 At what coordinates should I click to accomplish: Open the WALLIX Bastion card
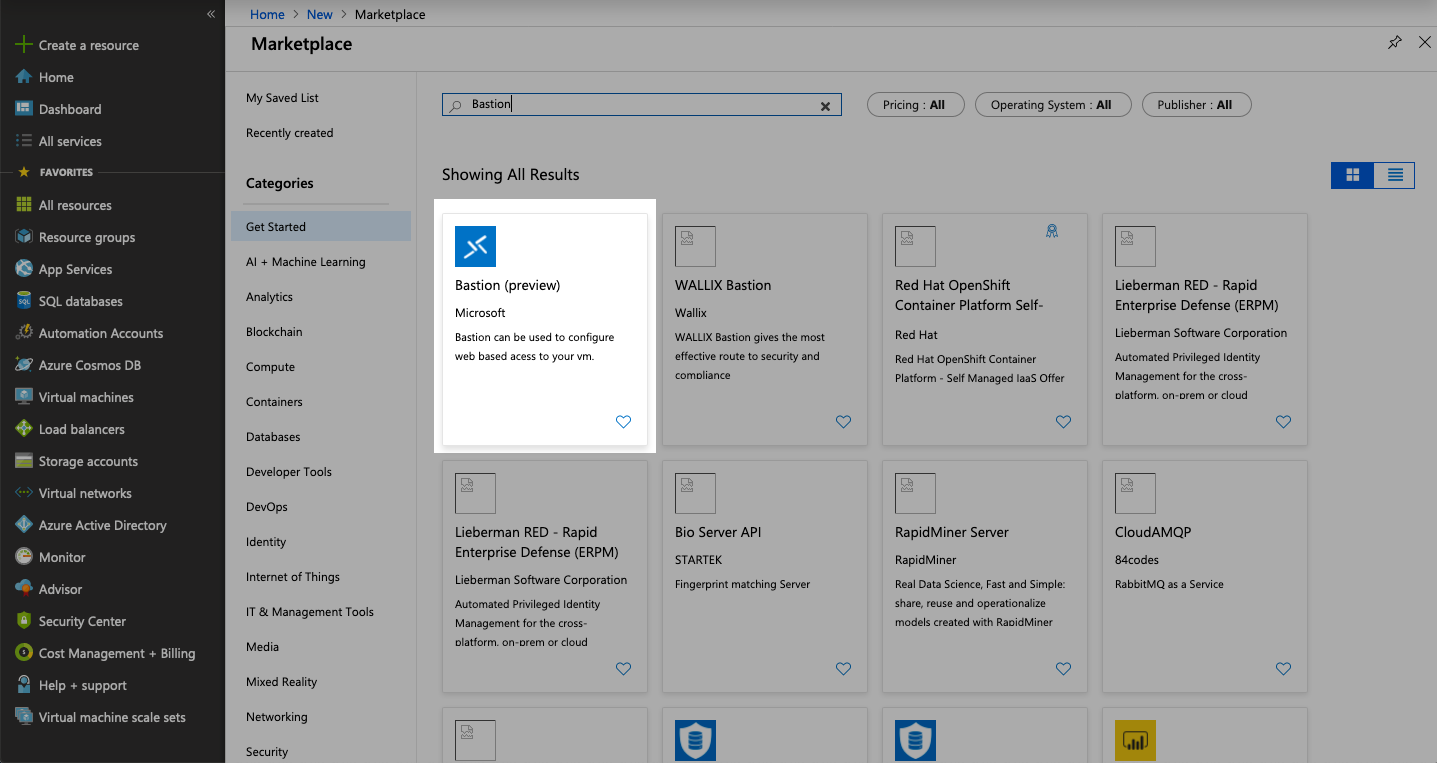765,329
